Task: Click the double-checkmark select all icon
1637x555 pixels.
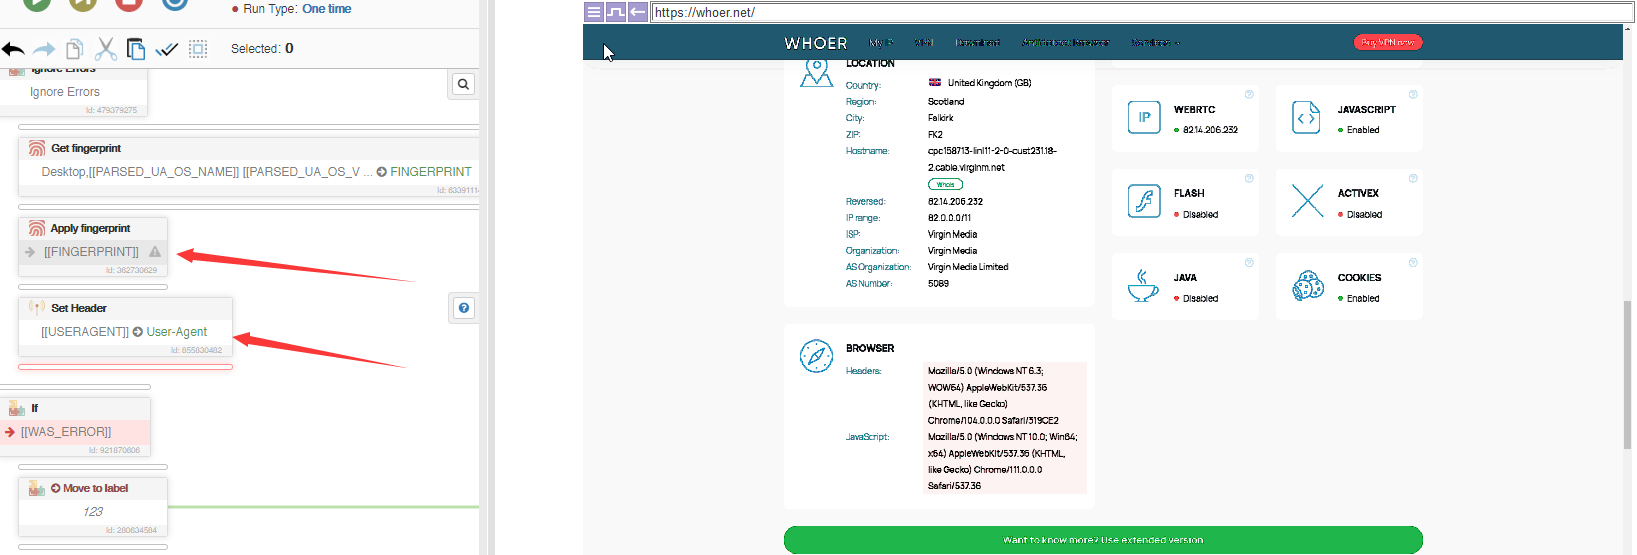Action: (167, 49)
